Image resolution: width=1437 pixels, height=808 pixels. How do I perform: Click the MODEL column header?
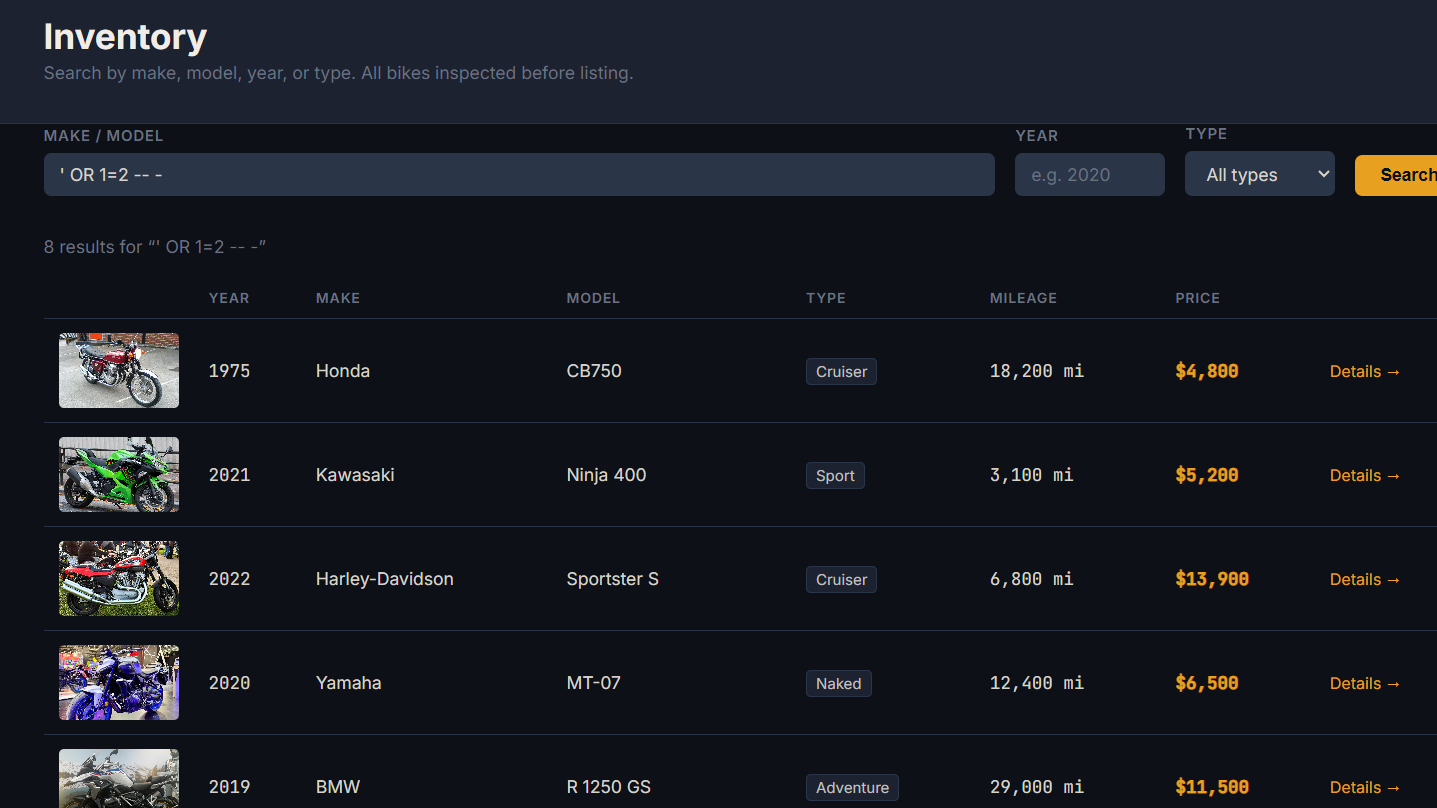[x=593, y=298]
